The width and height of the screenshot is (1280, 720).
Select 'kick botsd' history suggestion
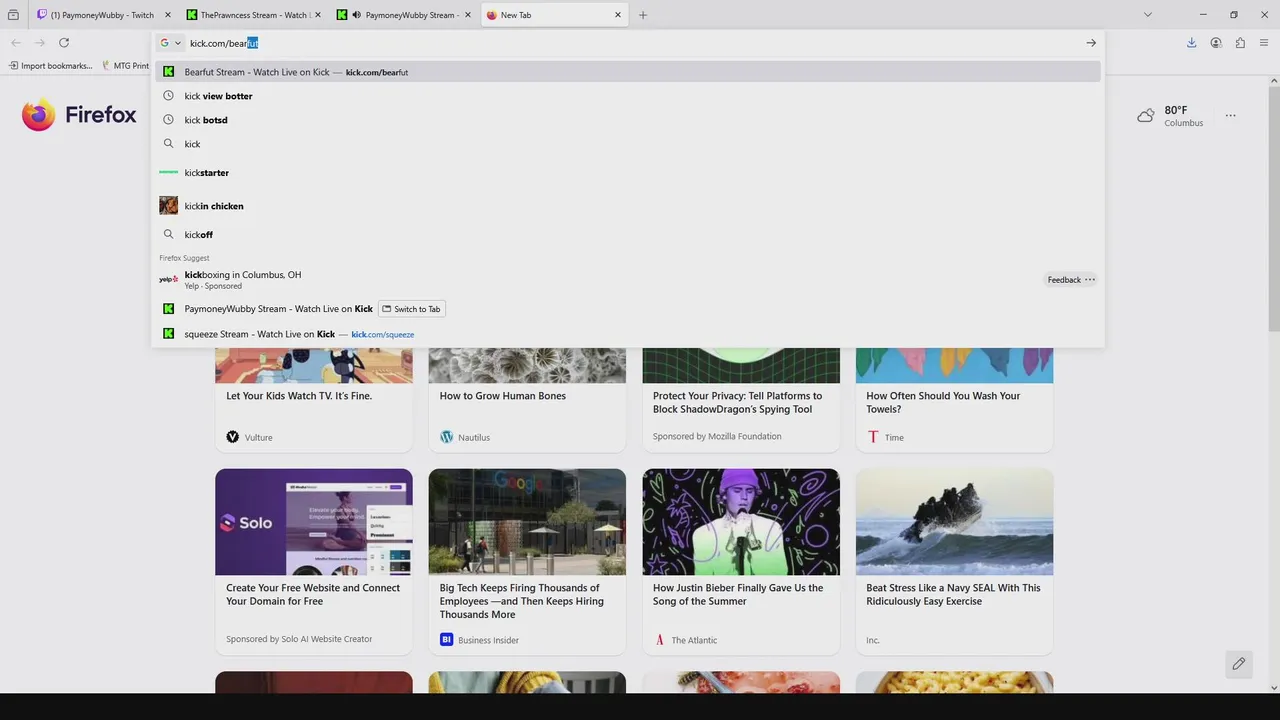tap(628, 120)
